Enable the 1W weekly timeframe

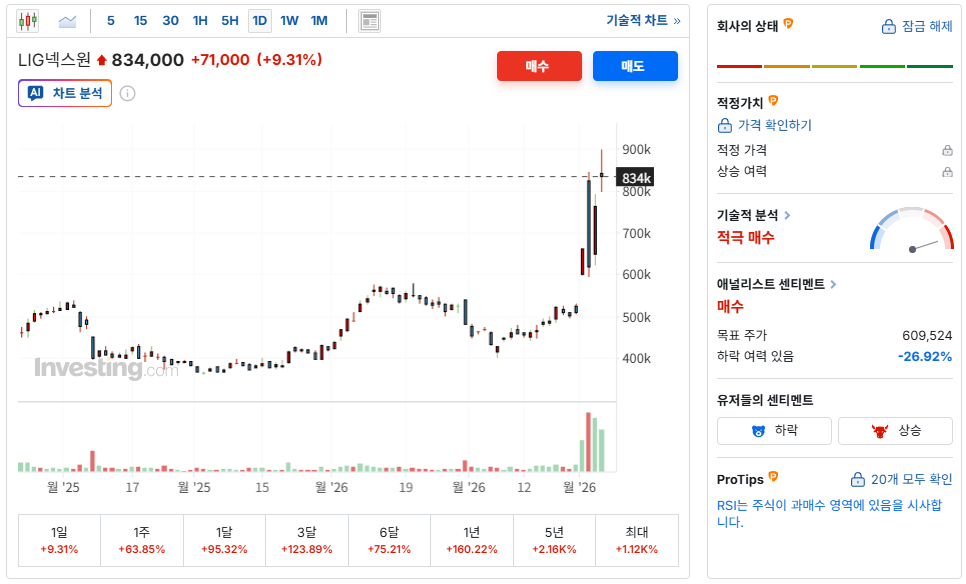click(289, 20)
